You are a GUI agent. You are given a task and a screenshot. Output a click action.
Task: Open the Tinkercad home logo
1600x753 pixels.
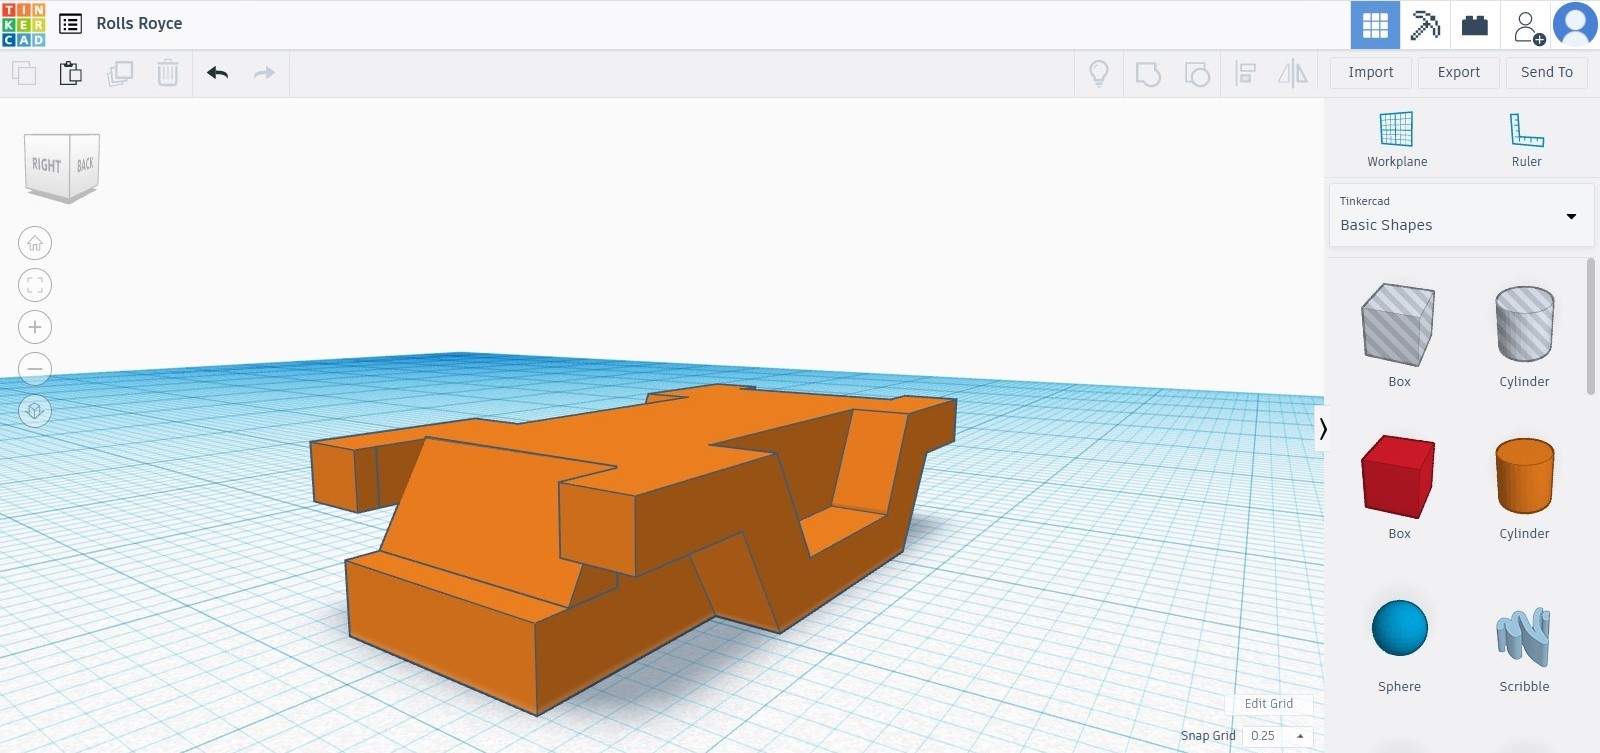pos(24,24)
